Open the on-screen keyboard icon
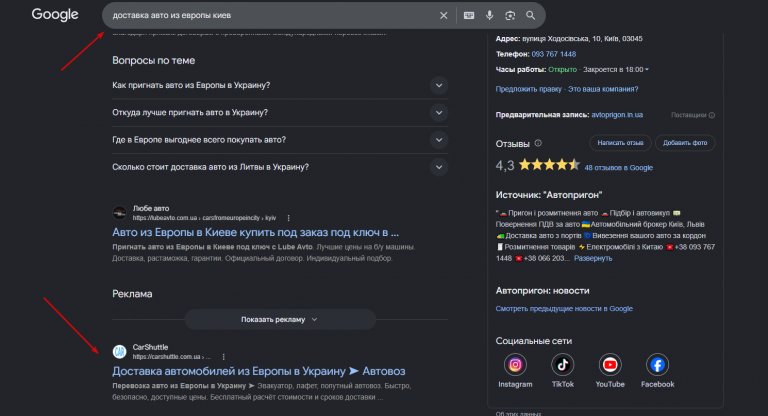 pos(469,16)
